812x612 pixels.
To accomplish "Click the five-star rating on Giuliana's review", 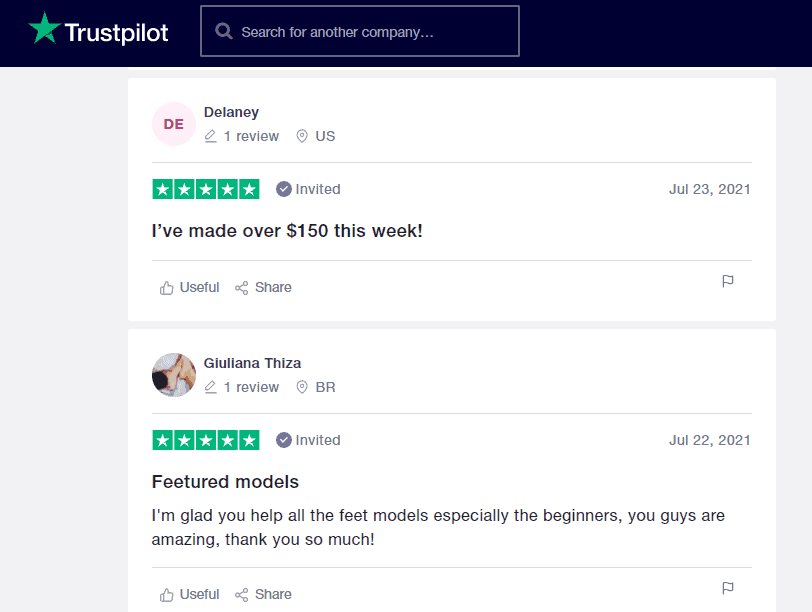I will 206,441.
